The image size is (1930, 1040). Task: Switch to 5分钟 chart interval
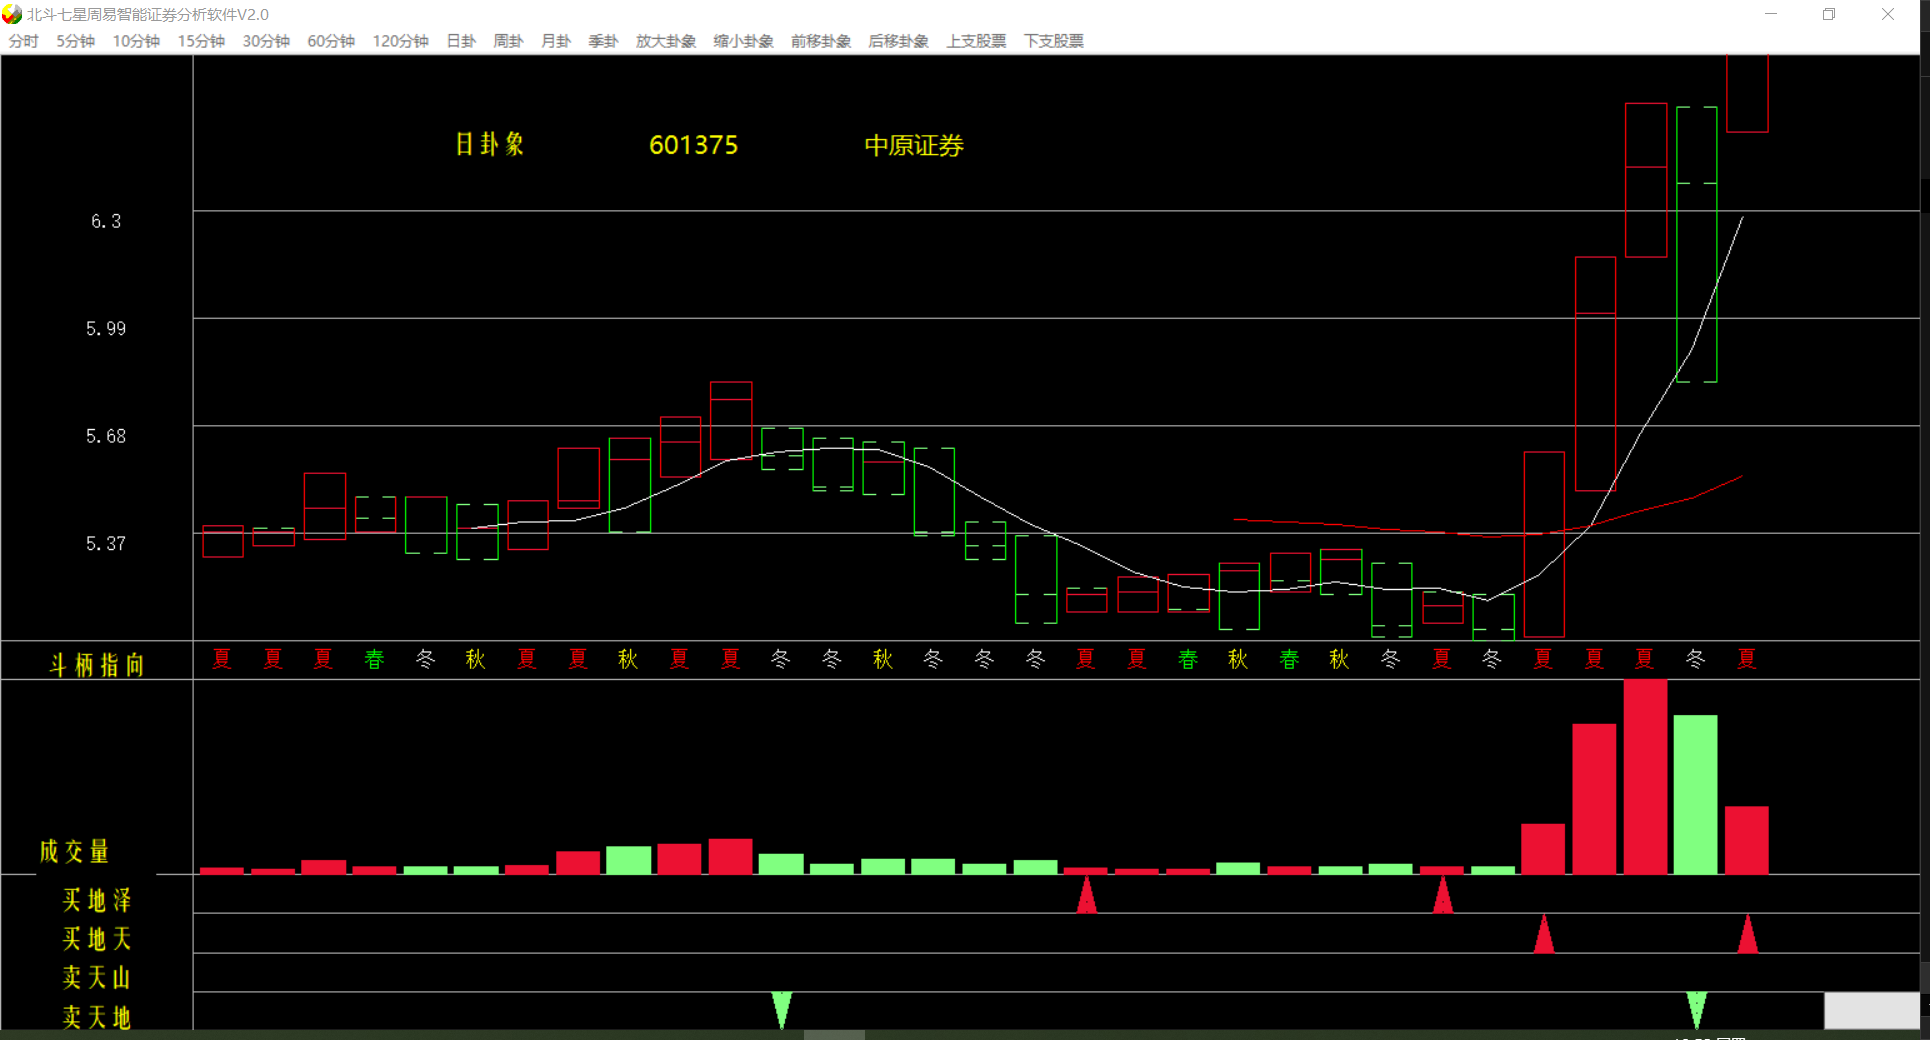(x=75, y=41)
